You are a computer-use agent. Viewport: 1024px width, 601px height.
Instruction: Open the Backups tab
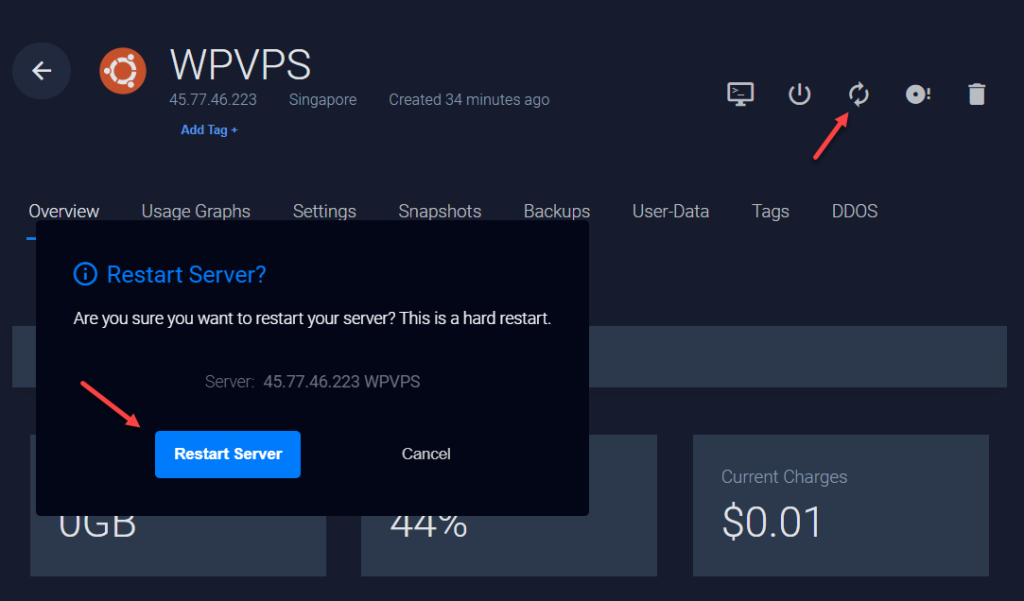click(x=557, y=211)
